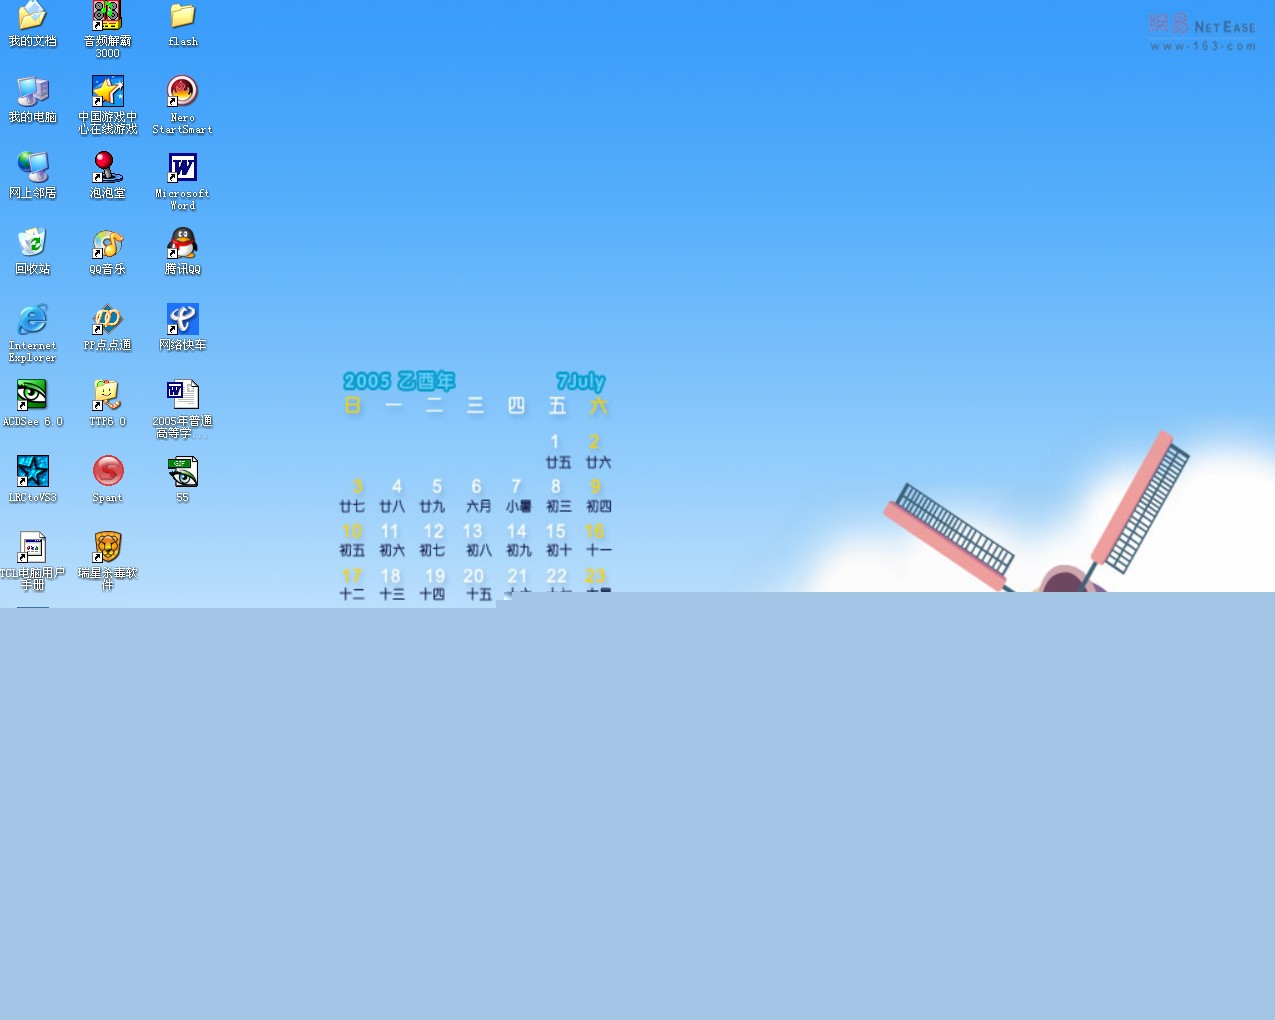Select the TCL电脑用户手册 shortcut
Viewport: 1275px width, 1020px height.
tap(32, 548)
